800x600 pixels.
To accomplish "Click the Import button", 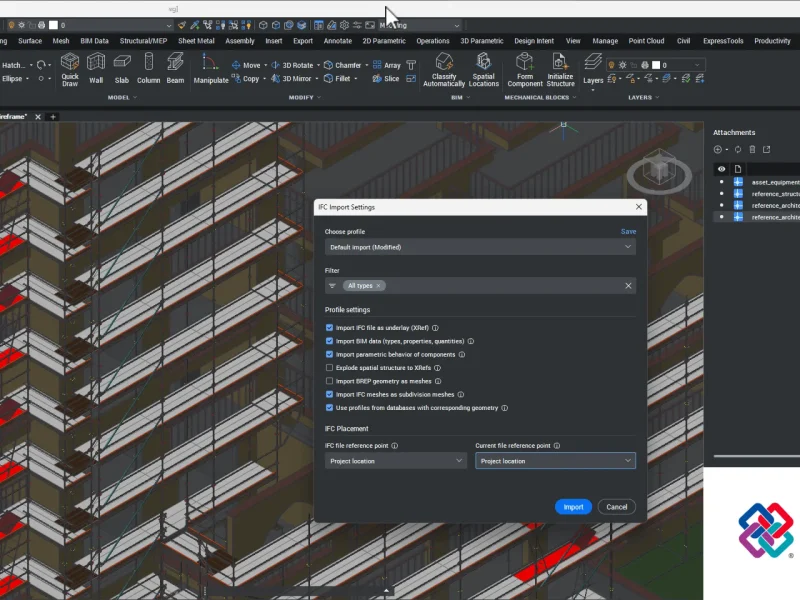I will pos(573,507).
